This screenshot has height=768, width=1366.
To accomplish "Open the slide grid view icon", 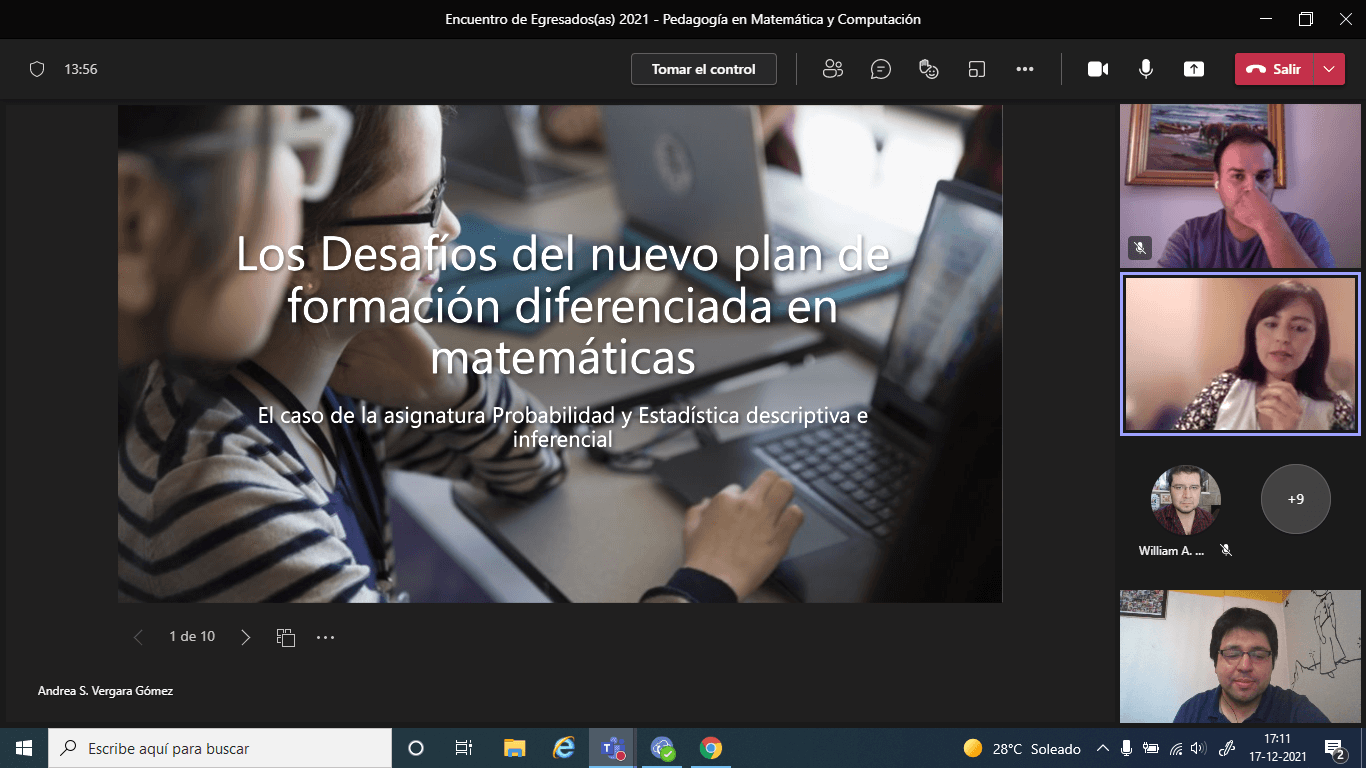I will 286,637.
